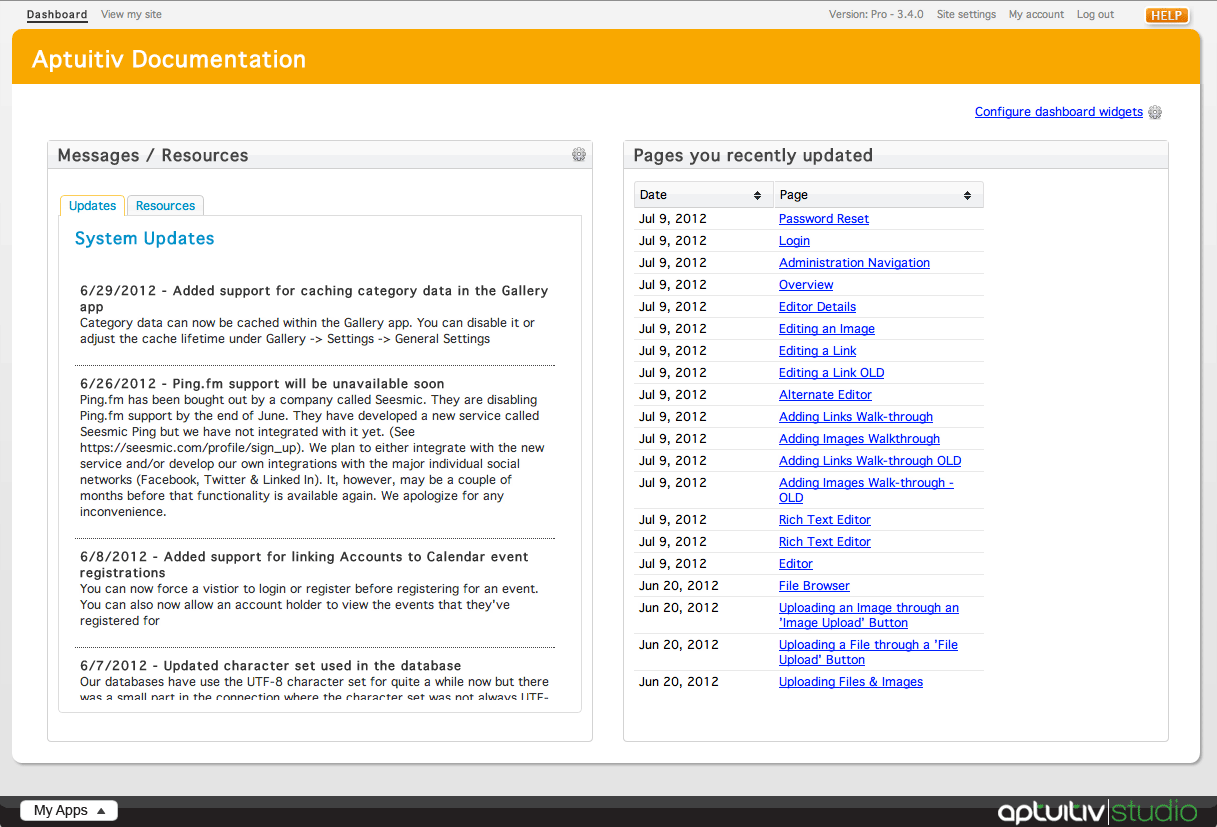Open the Editing an Image page
Viewport: 1217px width, 827px height.
point(827,329)
